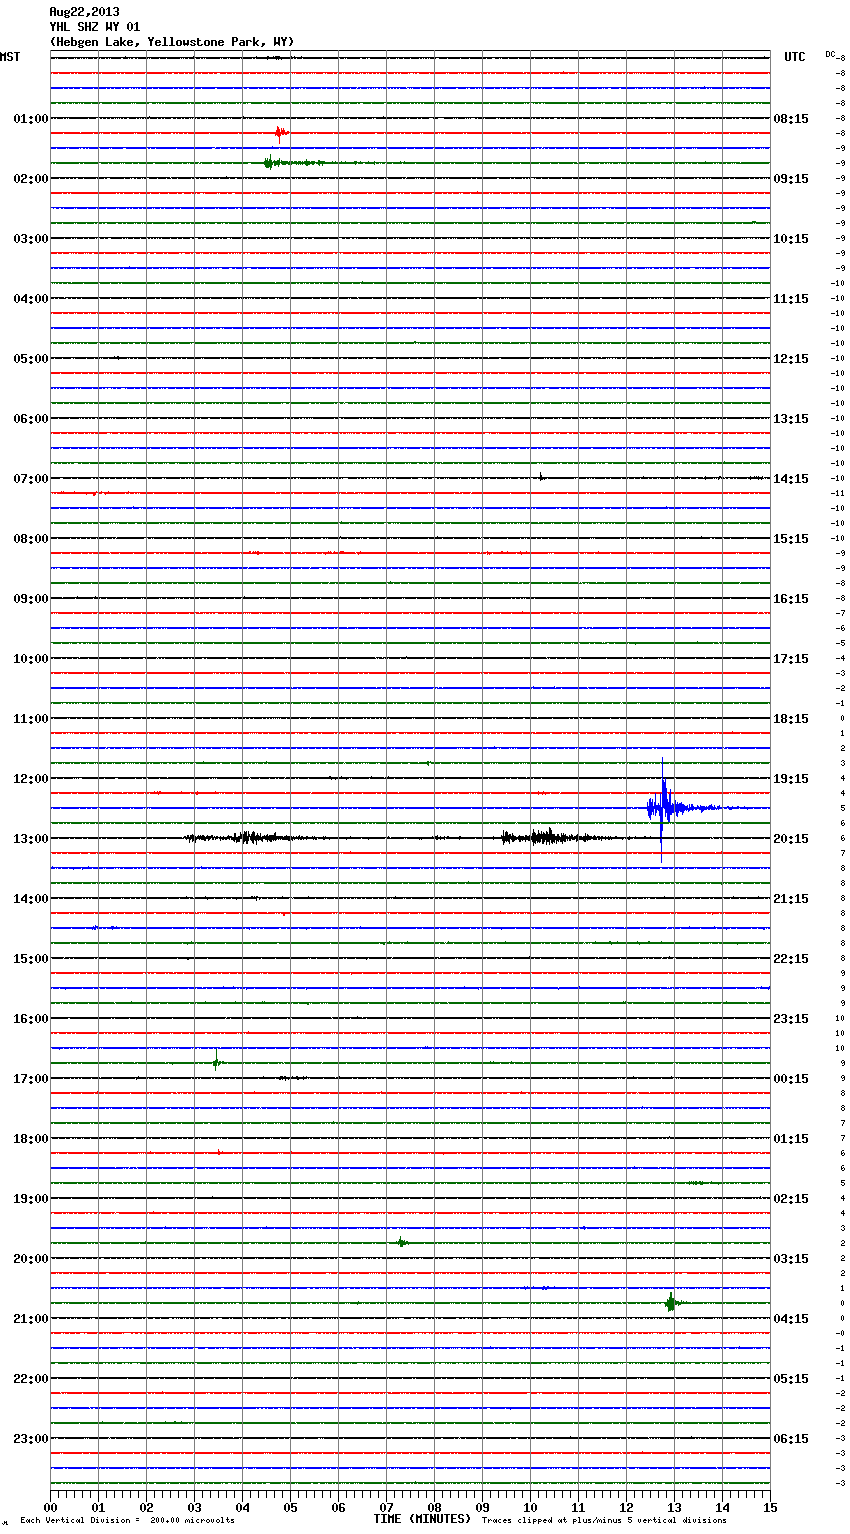Click the 20:15 UTC time label

point(791,839)
